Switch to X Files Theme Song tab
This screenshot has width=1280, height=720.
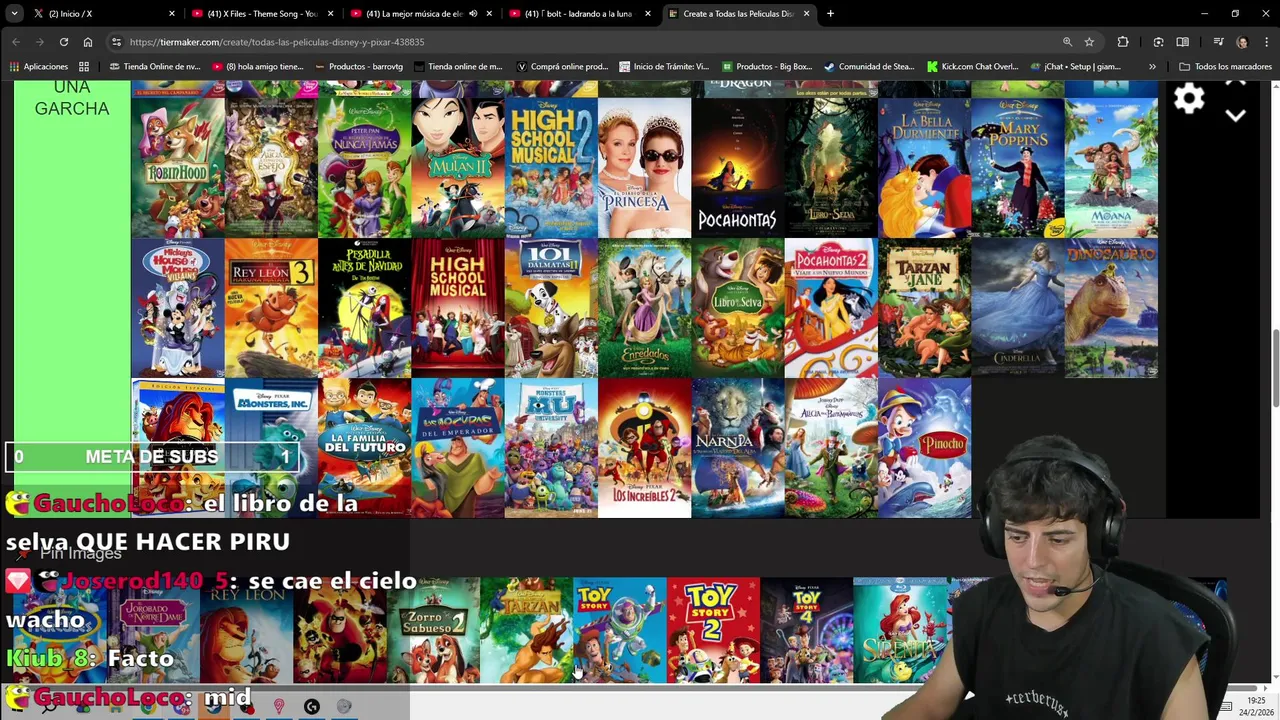[262, 14]
